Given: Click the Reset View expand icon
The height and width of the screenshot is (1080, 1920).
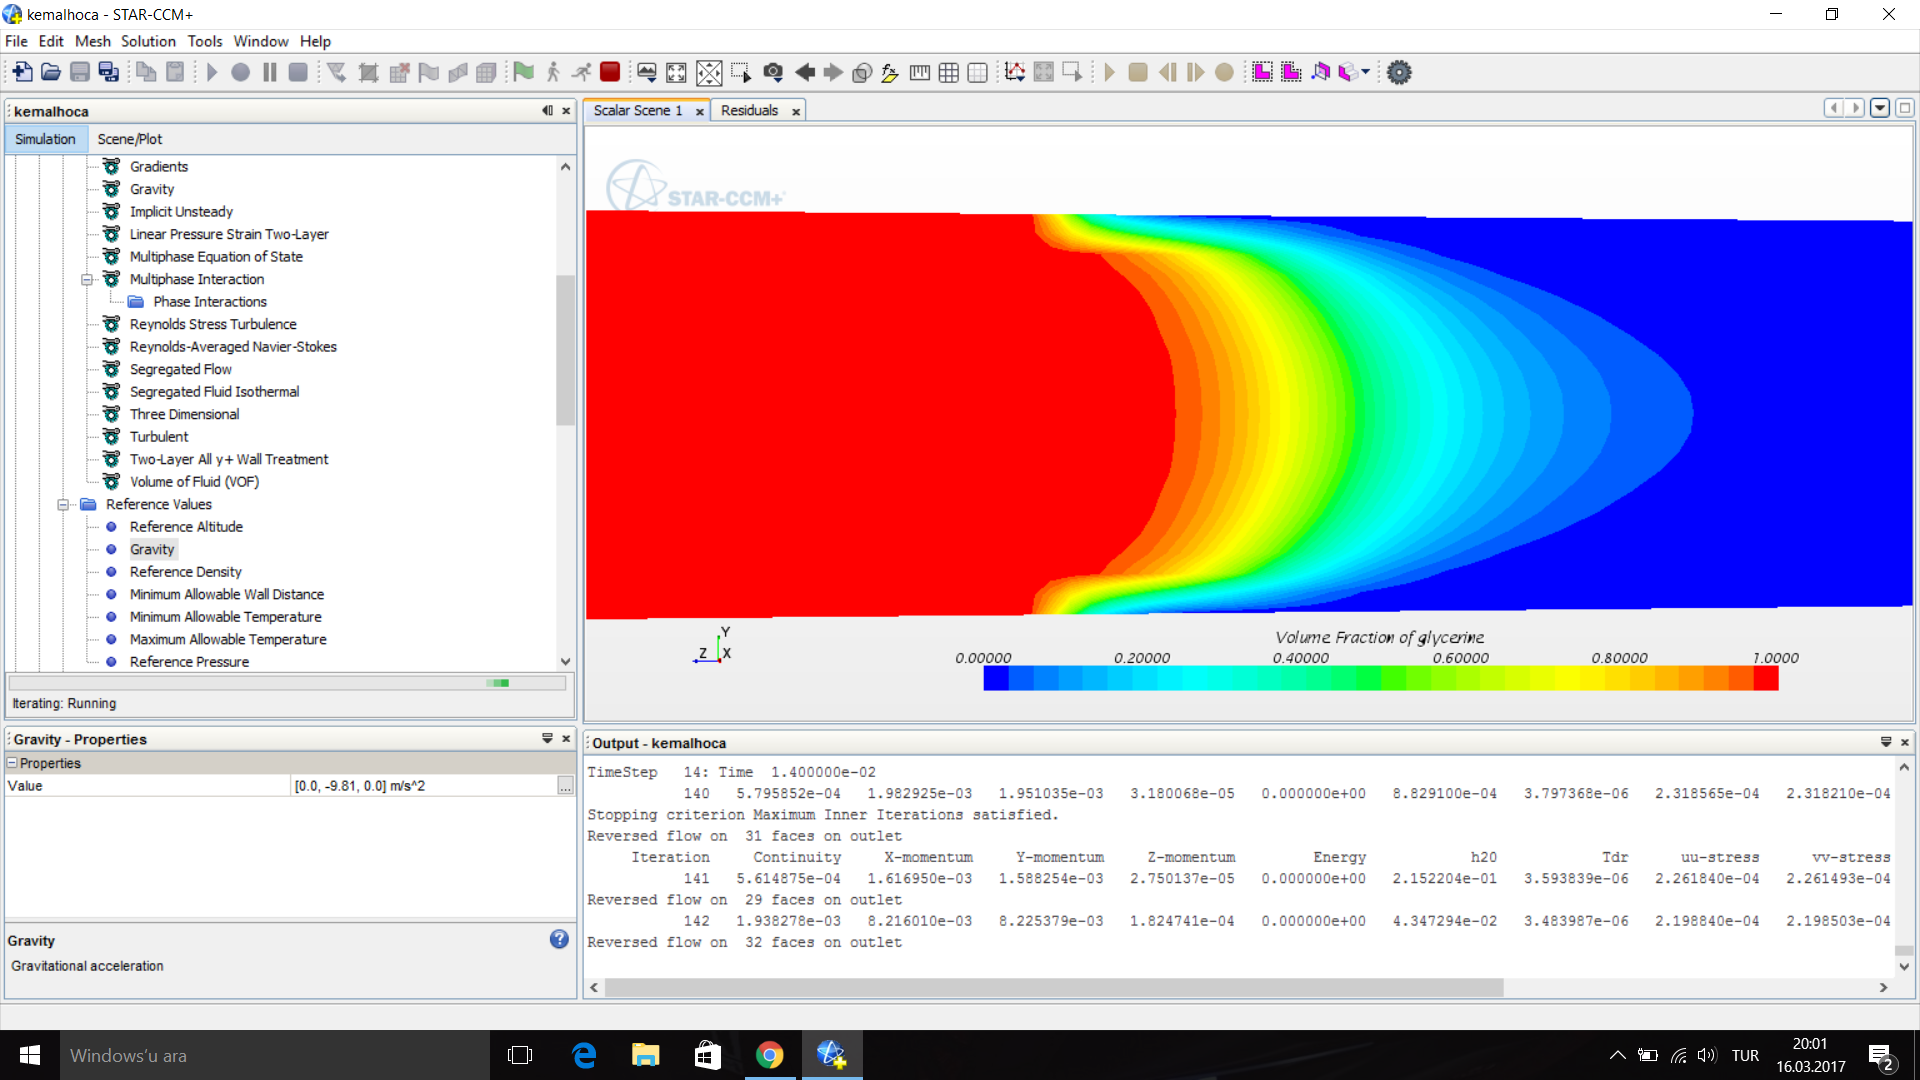Looking at the screenshot, I should [x=677, y=72].
